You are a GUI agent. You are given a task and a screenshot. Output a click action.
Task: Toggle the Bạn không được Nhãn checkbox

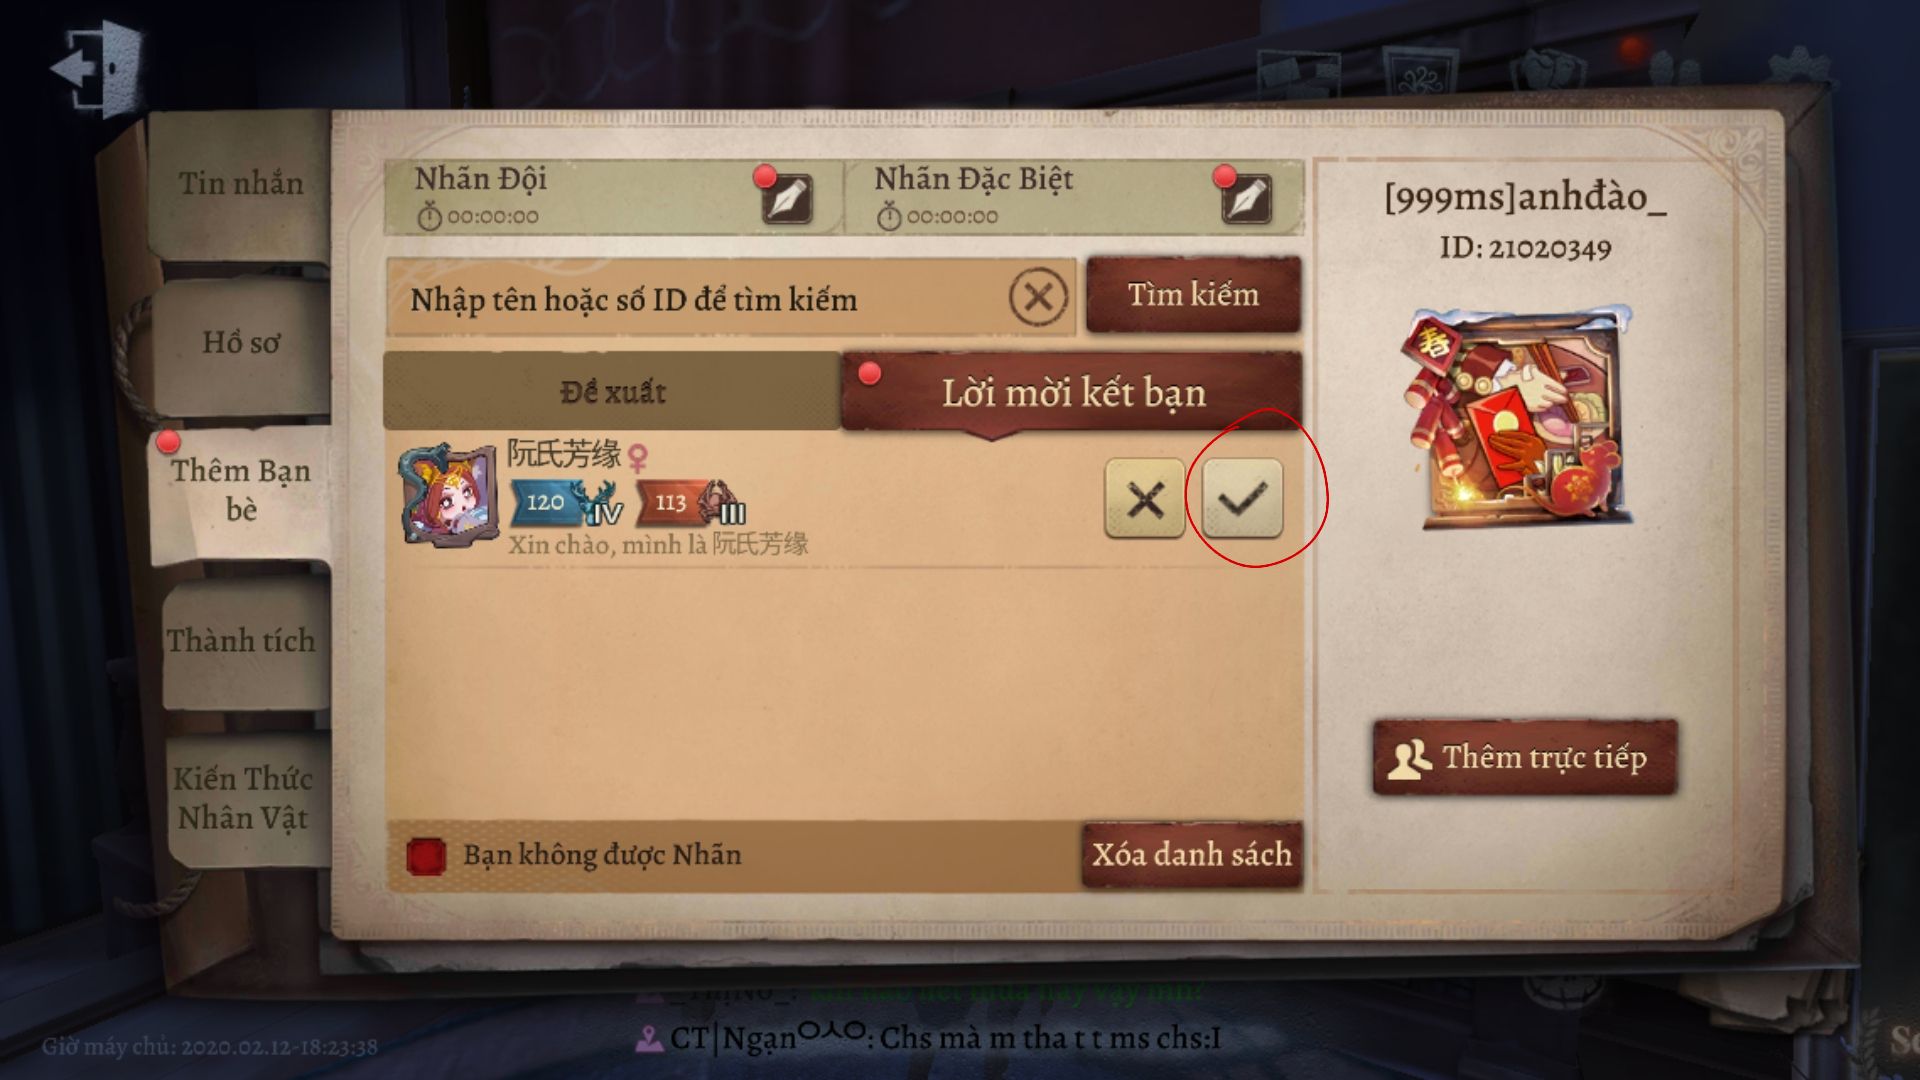426,856
